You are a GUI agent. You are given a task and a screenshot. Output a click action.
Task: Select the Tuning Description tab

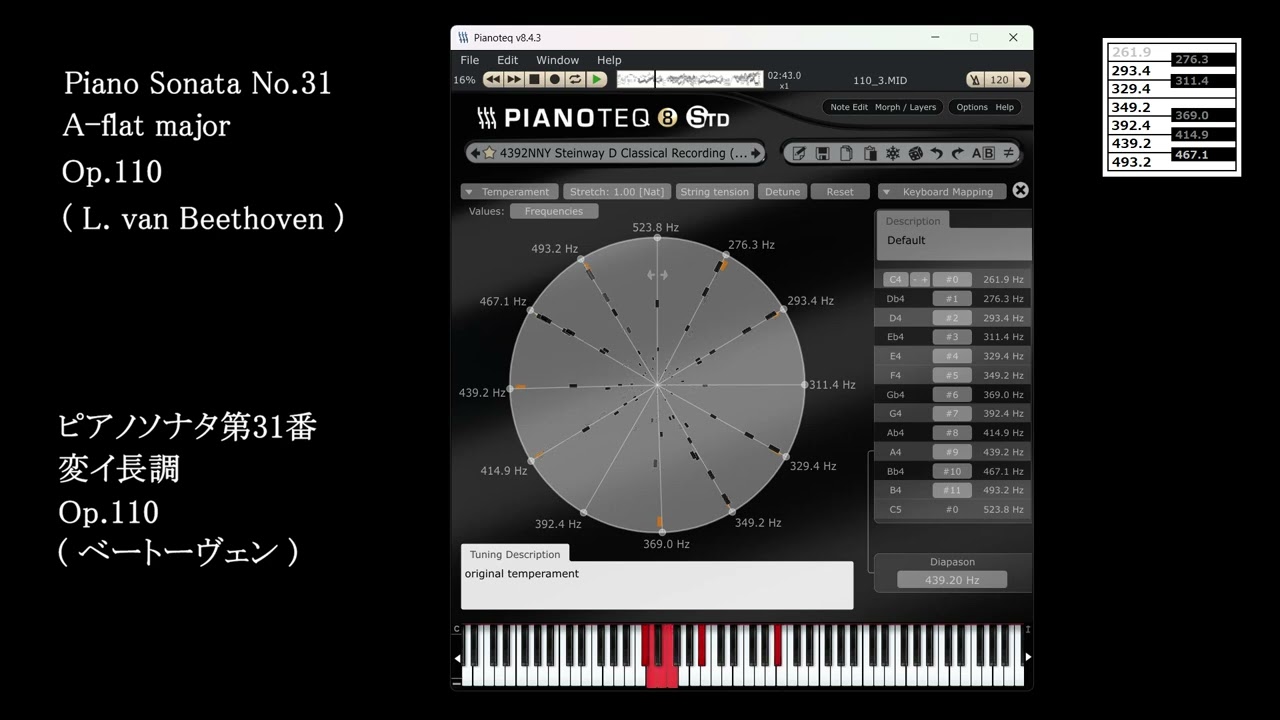point(515,554)
